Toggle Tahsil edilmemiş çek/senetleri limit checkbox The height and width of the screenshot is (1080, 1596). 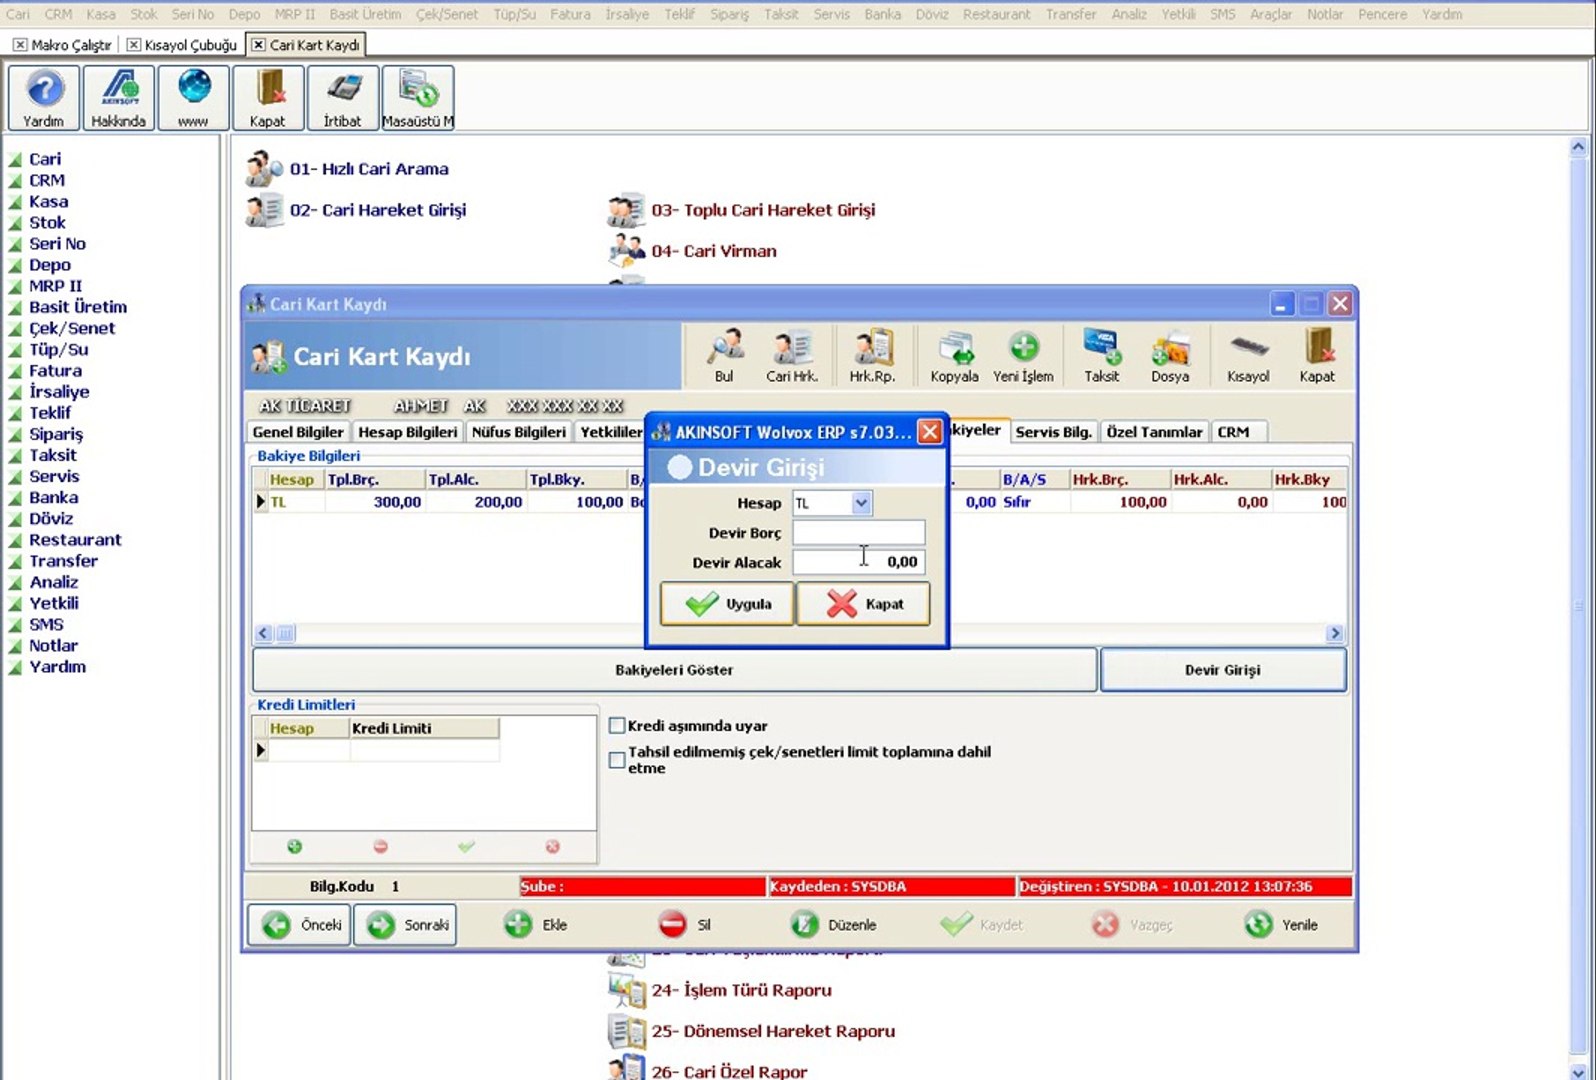tap(617, 760)
